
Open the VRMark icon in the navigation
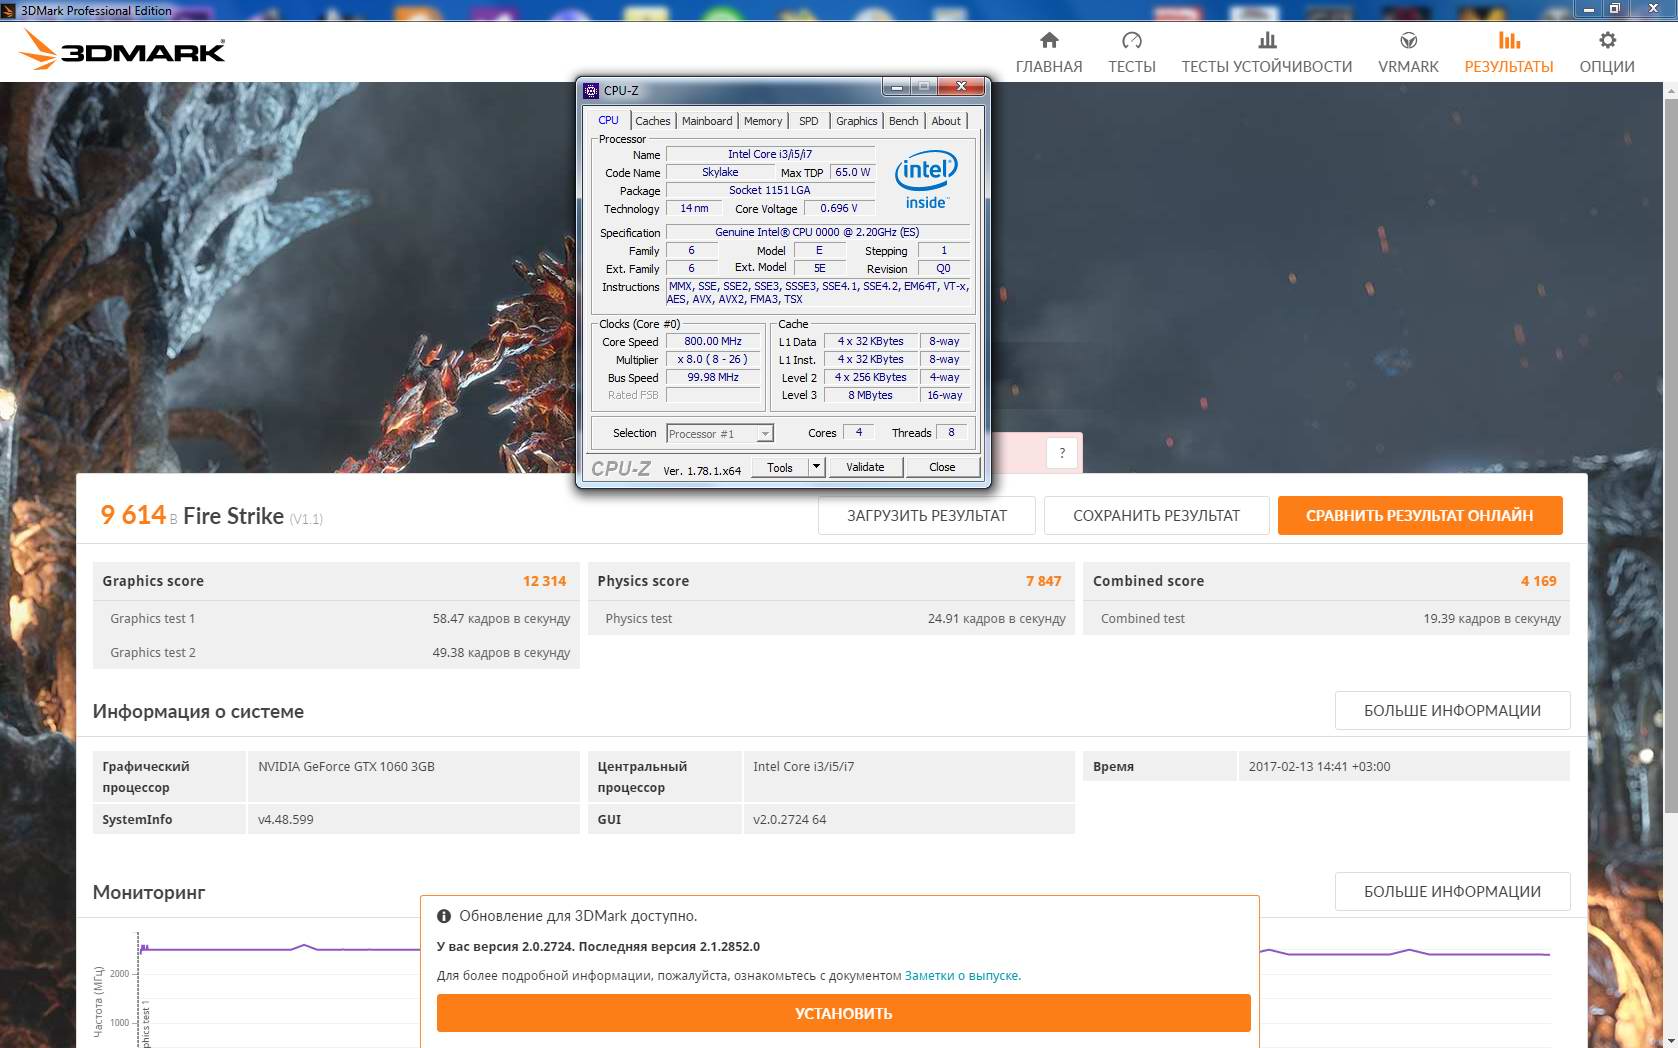1408,40
